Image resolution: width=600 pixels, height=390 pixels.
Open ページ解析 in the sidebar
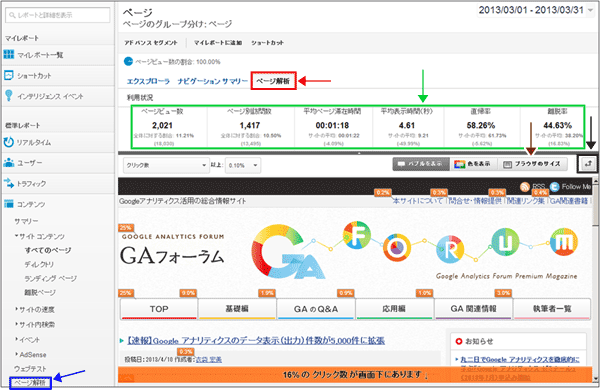[x=30, y=382]
